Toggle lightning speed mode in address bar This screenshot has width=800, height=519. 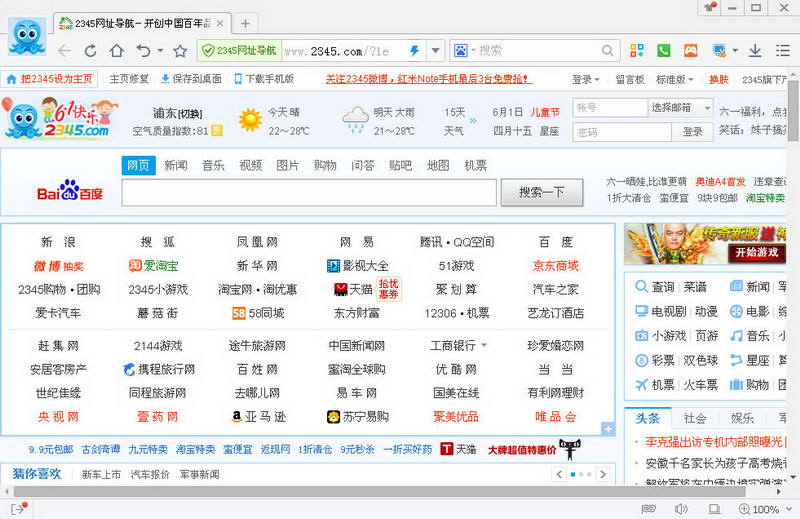pos(415,51)
